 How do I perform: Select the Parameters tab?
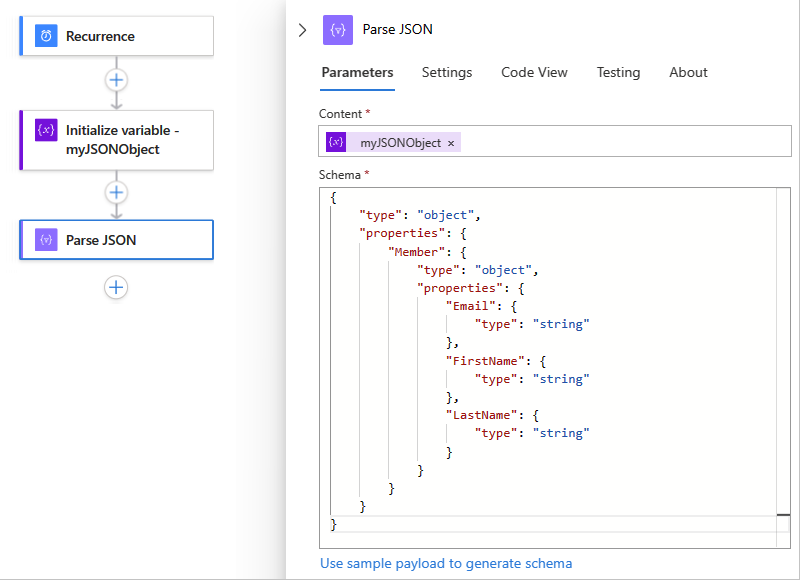(357, 72)
